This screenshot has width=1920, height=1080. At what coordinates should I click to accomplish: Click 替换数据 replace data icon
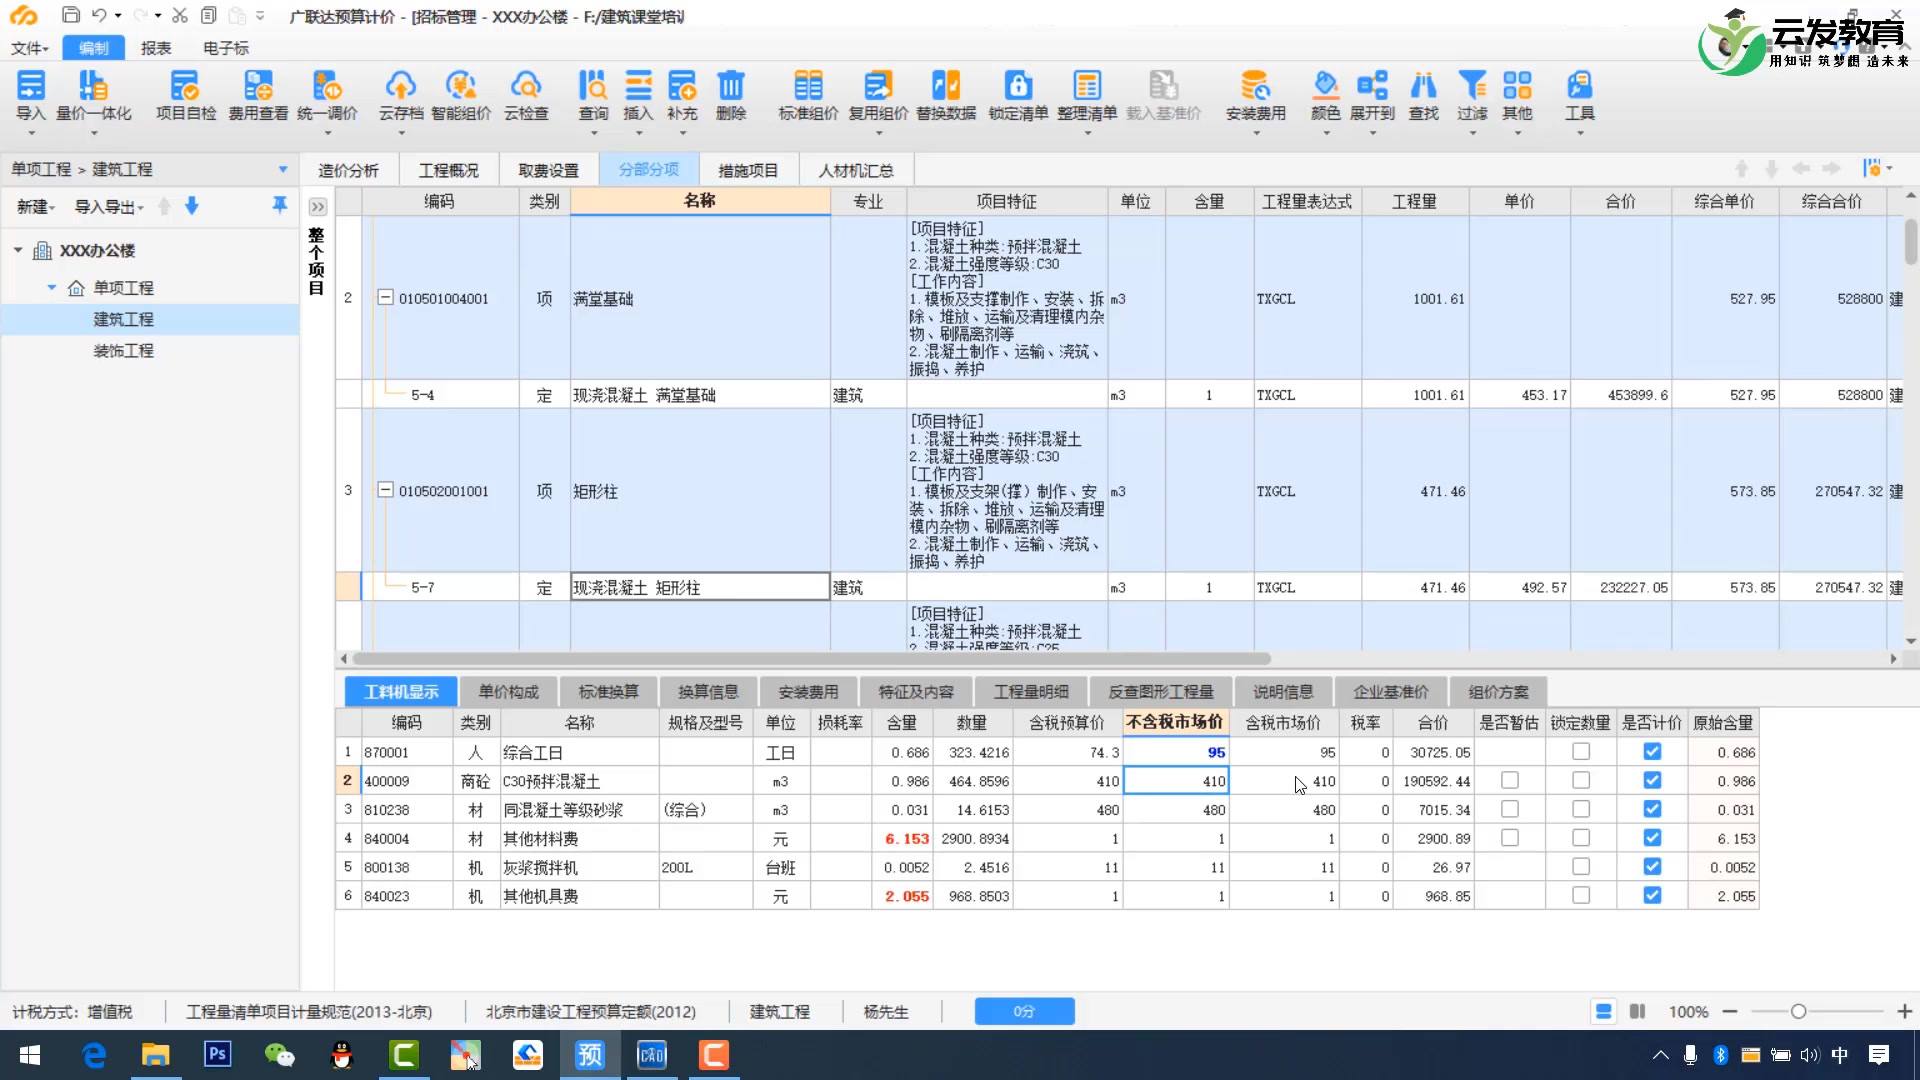tap(946, 96)
